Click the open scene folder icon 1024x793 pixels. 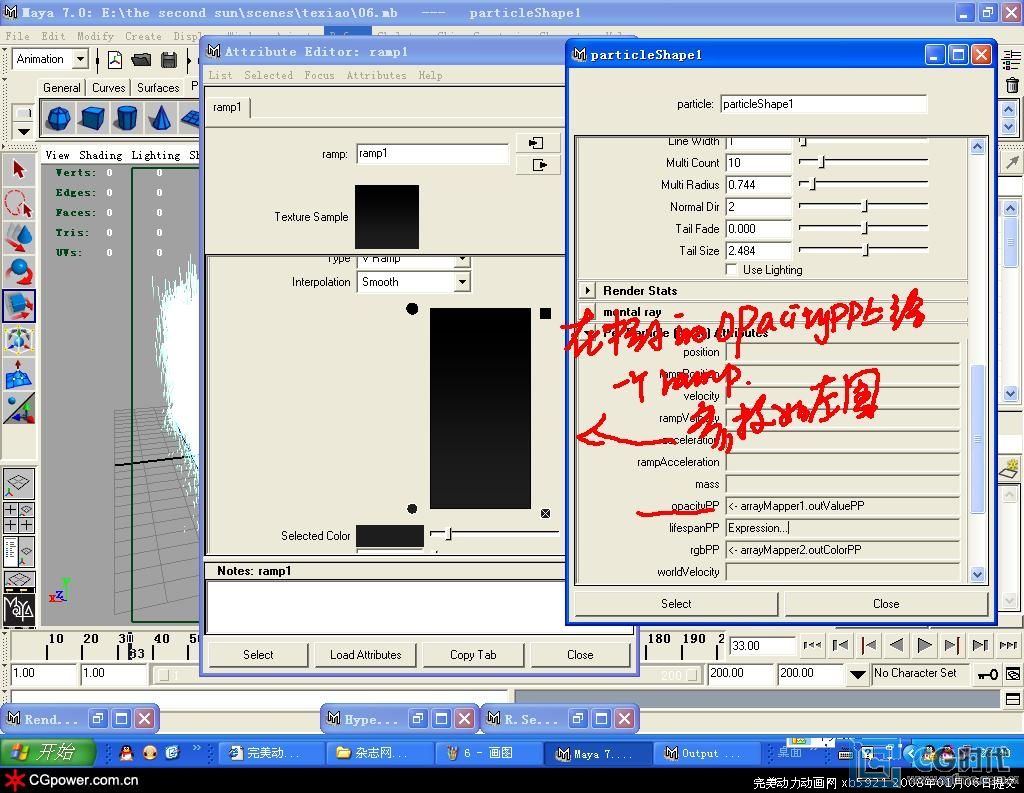click(x=141, y=60)
